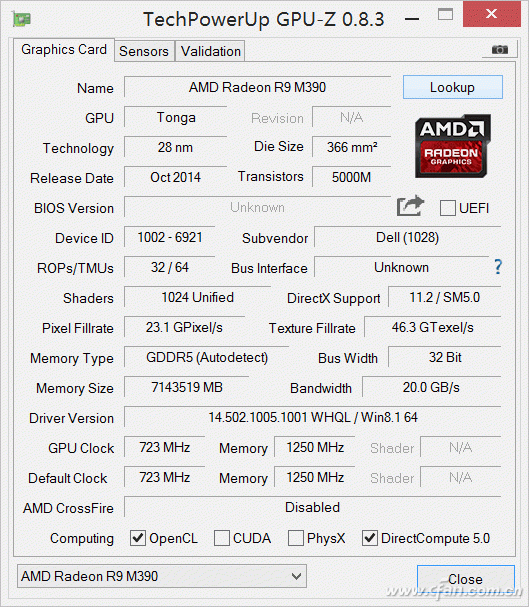Image resolution: width=529 pixels, height=607 pixels.
Task: Click the Driver Version text field
Action: coord(313,417)
